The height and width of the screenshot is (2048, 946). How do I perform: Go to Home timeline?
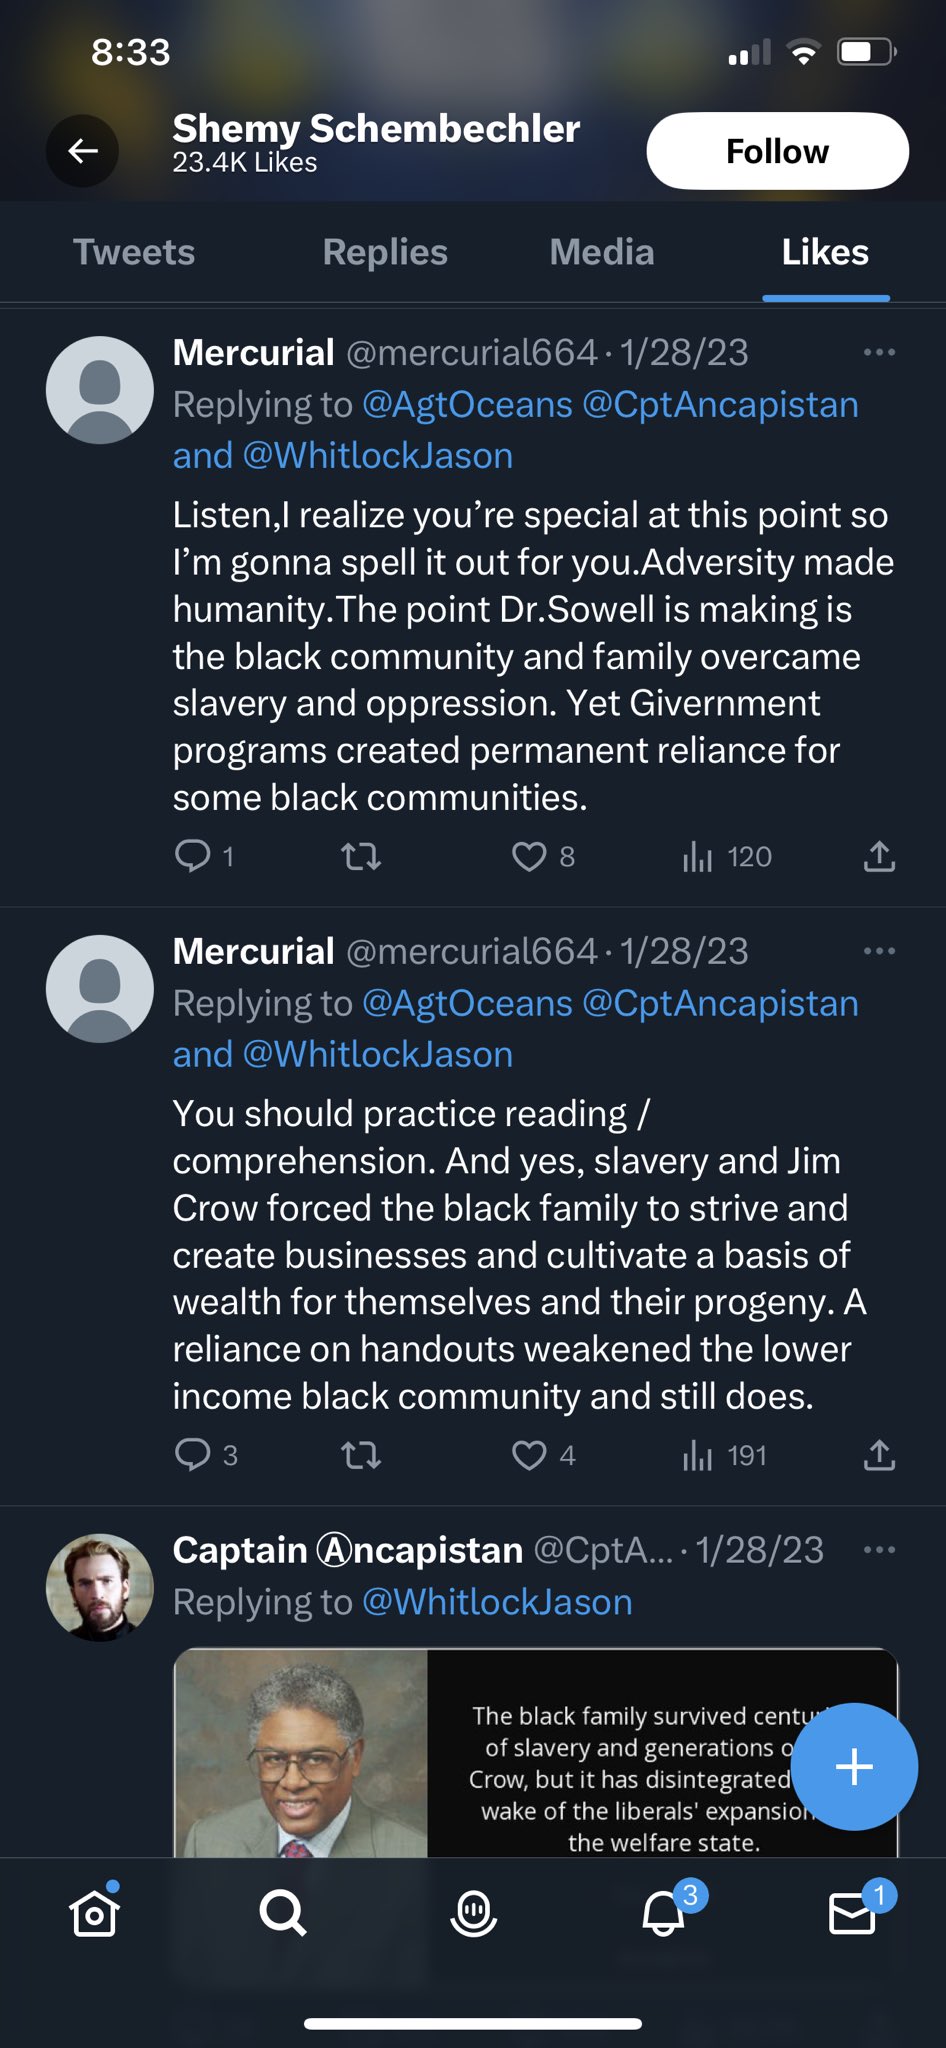tap(95, 1913)
